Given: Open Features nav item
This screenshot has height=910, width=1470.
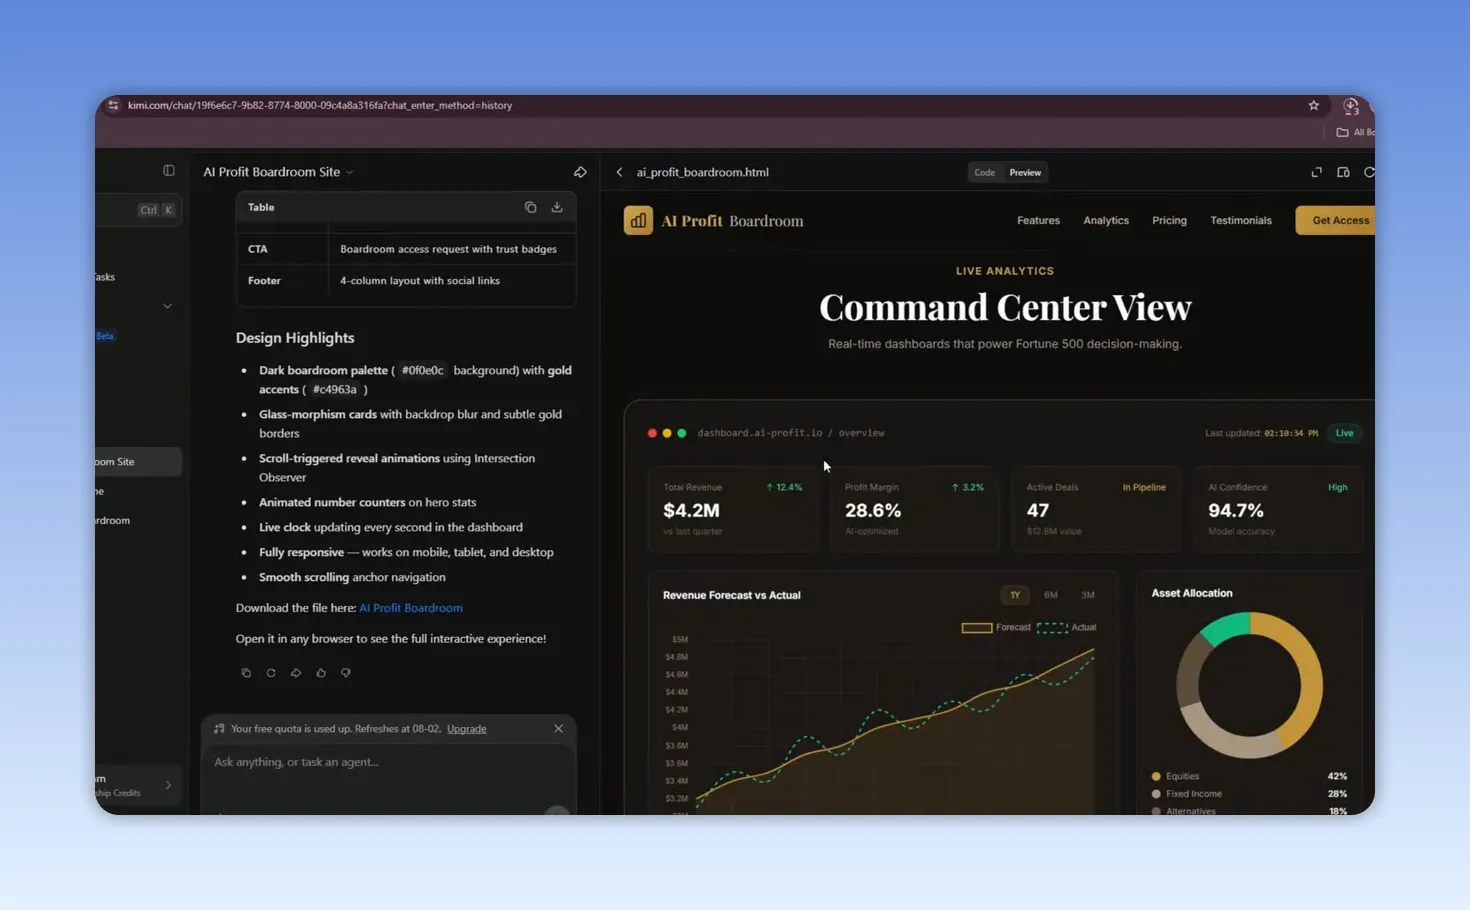Looking at the screenshot, I should pos(1038,220).
